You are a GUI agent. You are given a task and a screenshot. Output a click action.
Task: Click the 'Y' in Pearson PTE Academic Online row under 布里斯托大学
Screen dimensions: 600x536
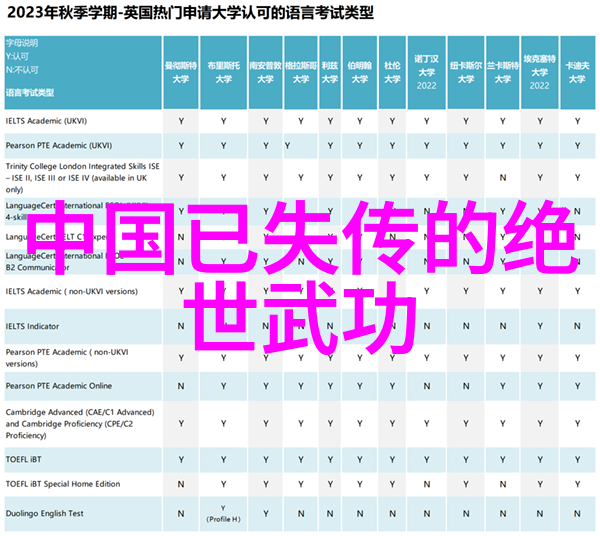[x=223, y=386]
